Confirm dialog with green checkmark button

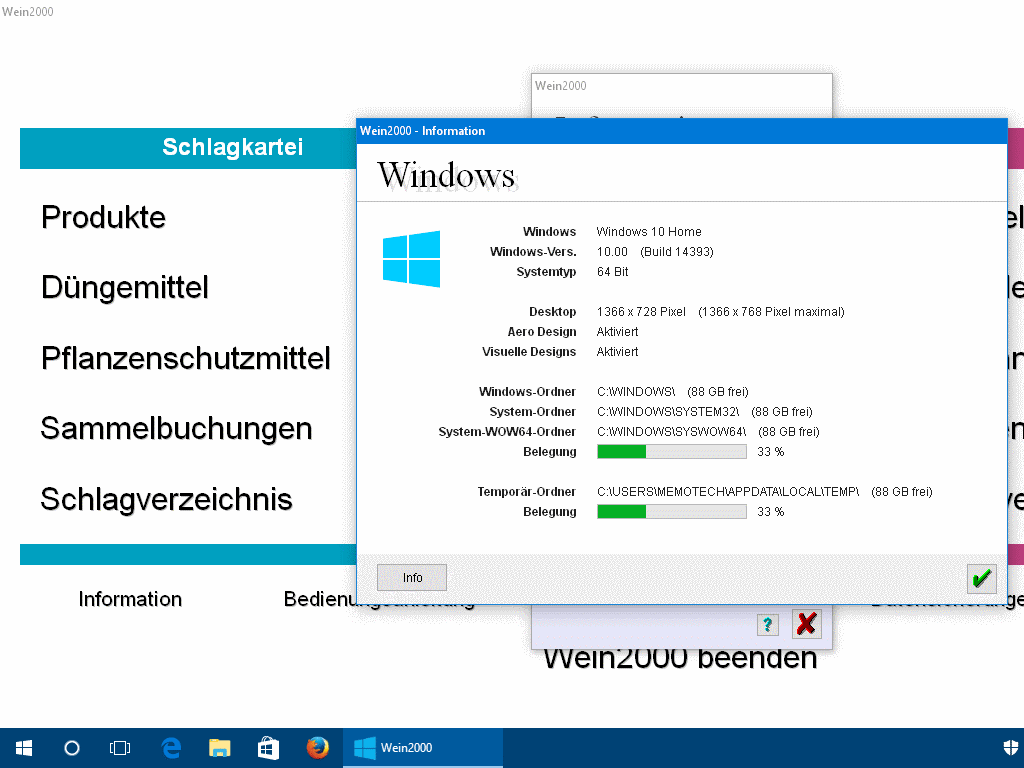981,578
